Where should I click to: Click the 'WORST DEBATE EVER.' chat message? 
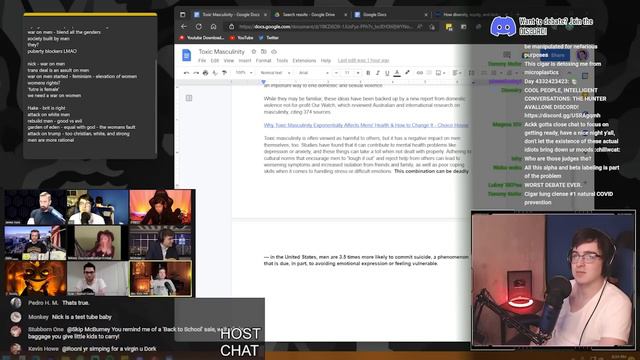tap(553, 185)
